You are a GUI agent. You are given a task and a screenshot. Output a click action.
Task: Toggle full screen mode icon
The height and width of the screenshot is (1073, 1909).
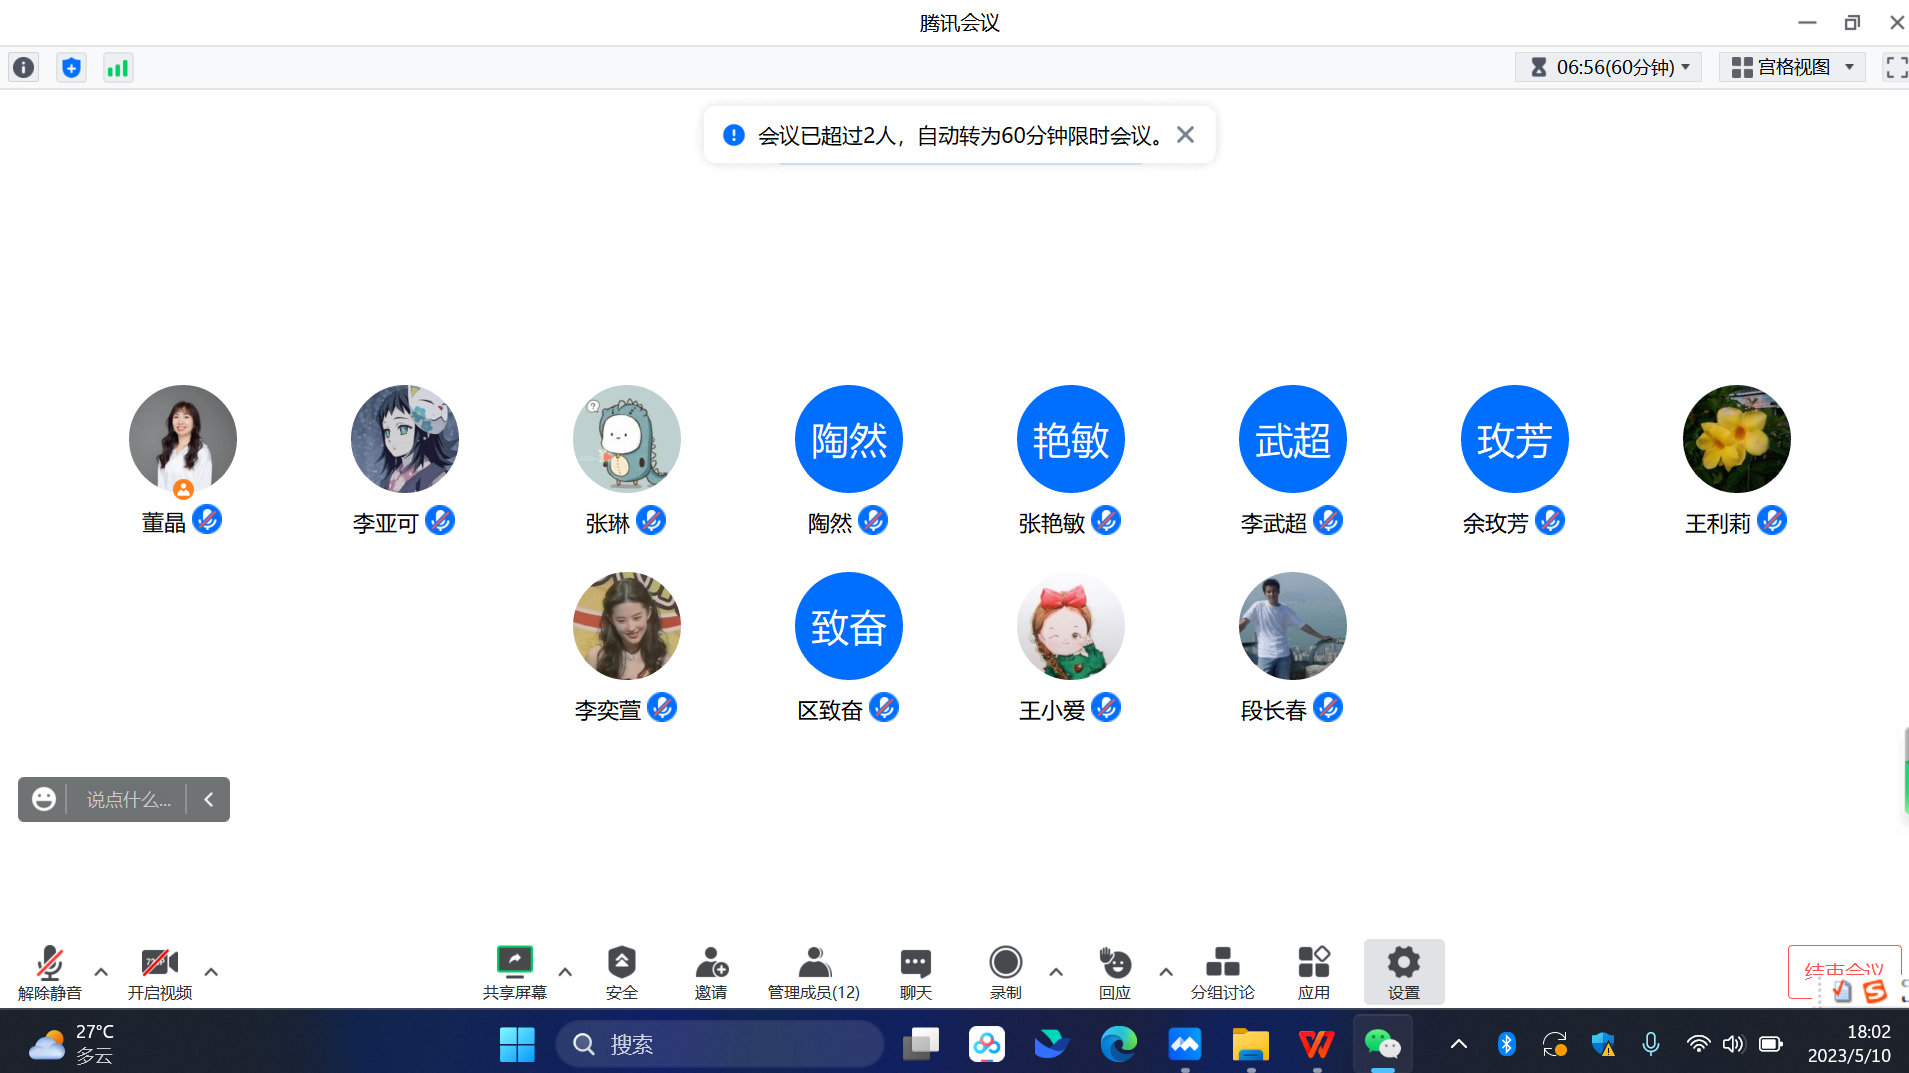(x=1895, y=68)
